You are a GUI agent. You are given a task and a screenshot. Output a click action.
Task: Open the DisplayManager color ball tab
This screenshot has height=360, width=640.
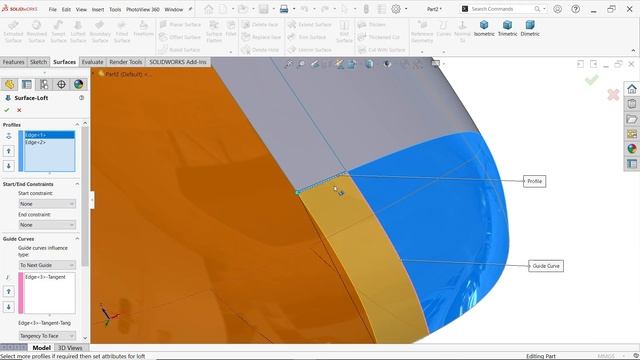[78, 84]
